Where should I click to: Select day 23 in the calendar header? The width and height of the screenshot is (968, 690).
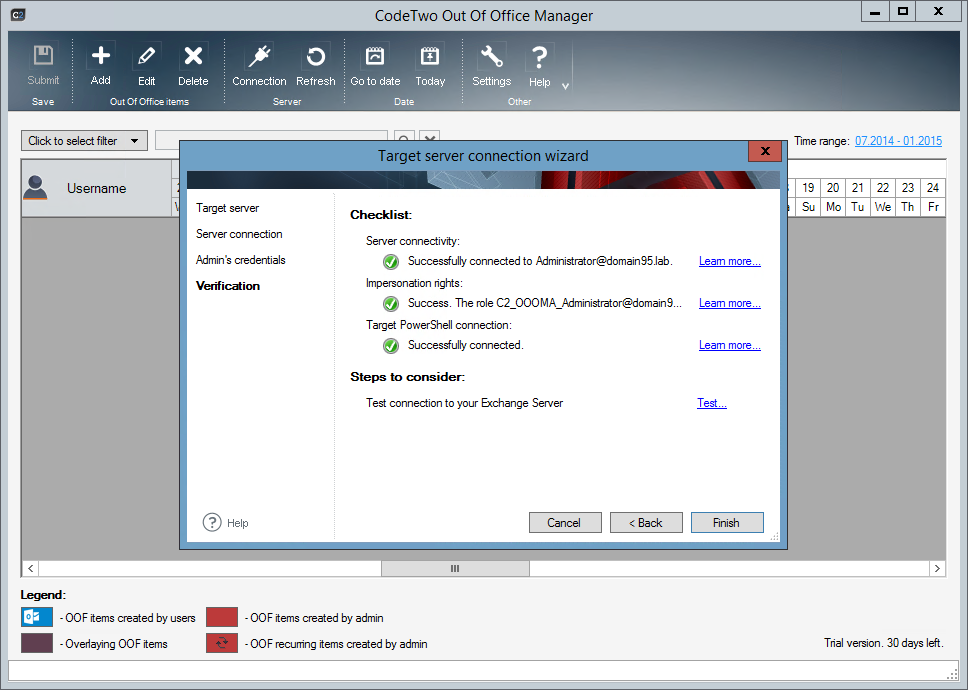pyautogui.click(x=908, y=188)
